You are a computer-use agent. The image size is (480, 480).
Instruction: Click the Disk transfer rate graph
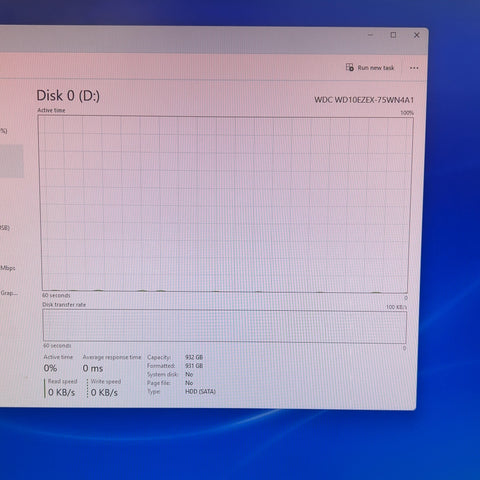224,326
